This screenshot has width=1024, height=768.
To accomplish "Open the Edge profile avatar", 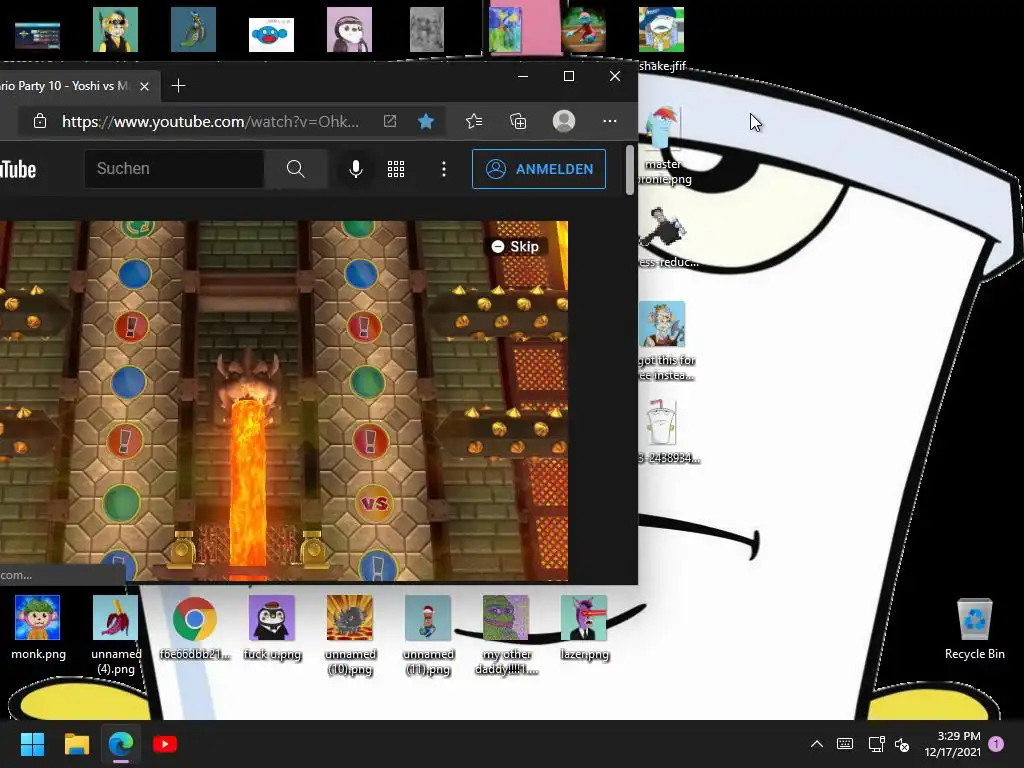I will pos(564,121).
